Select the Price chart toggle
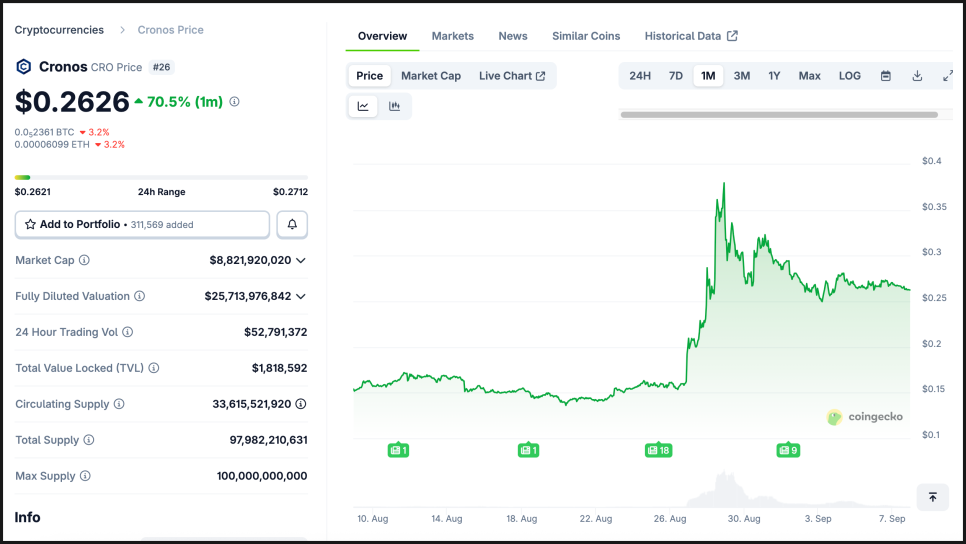This screenshot has height=544, width=966. pyautogui.click(x=369, y=76)
